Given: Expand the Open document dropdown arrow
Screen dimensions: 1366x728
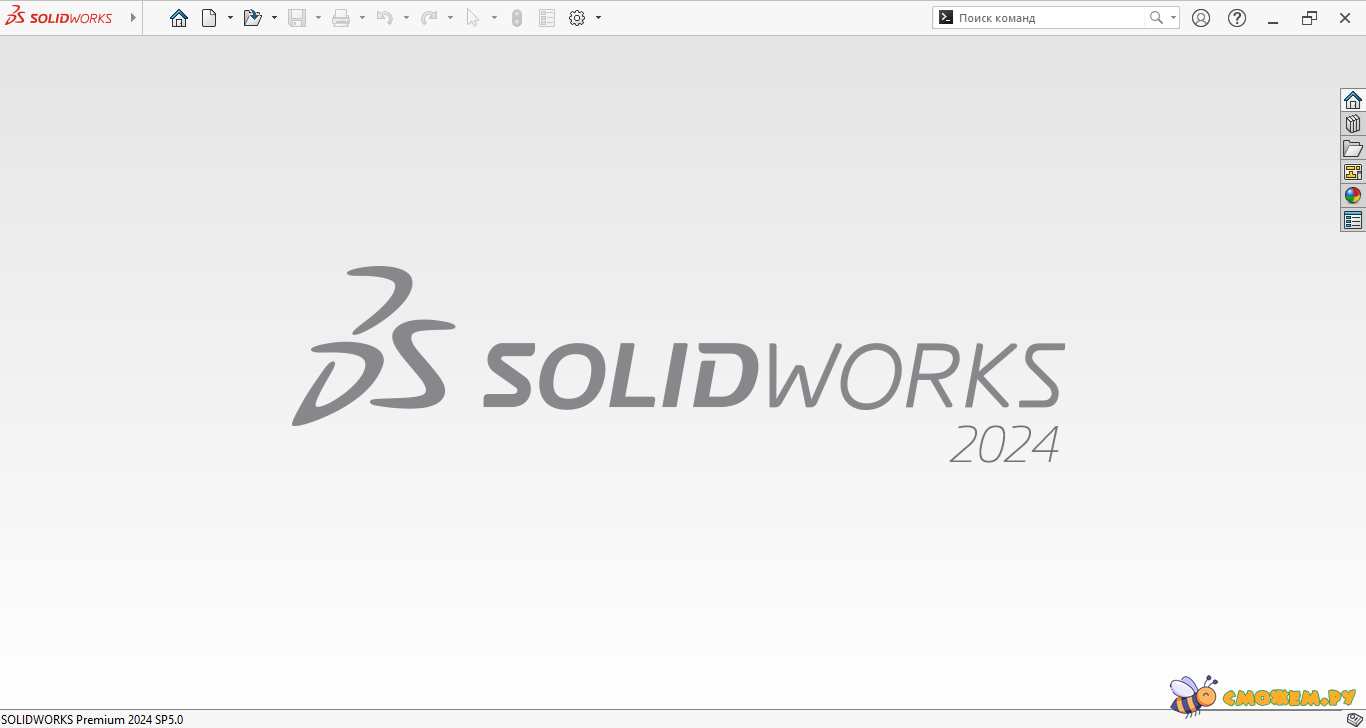Looking at the screenshot, I should tap(274, 18).
